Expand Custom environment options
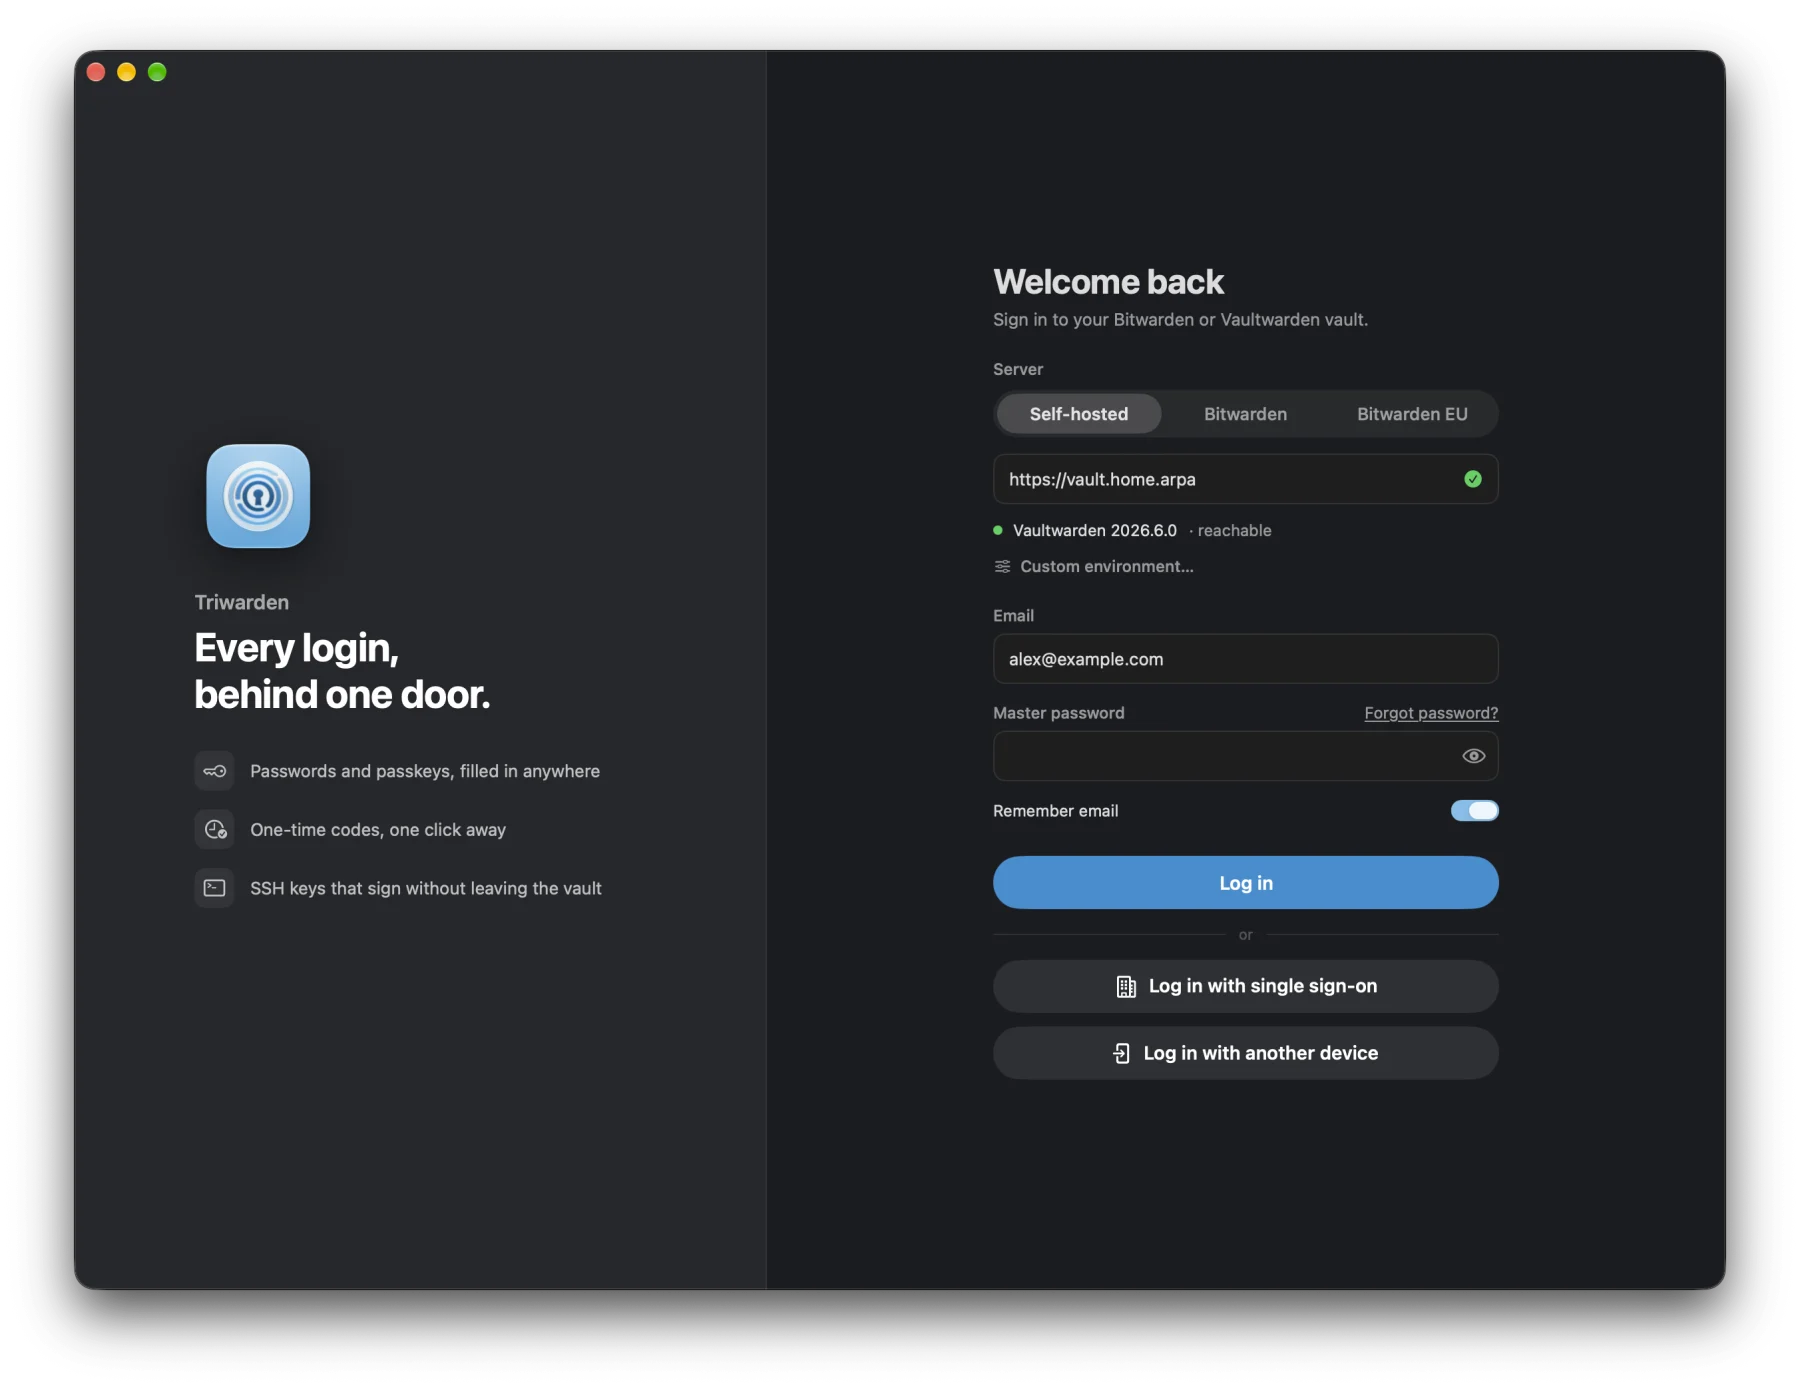The width and height of the screenshot is (1800, 1388). (x=1094, y=566)
